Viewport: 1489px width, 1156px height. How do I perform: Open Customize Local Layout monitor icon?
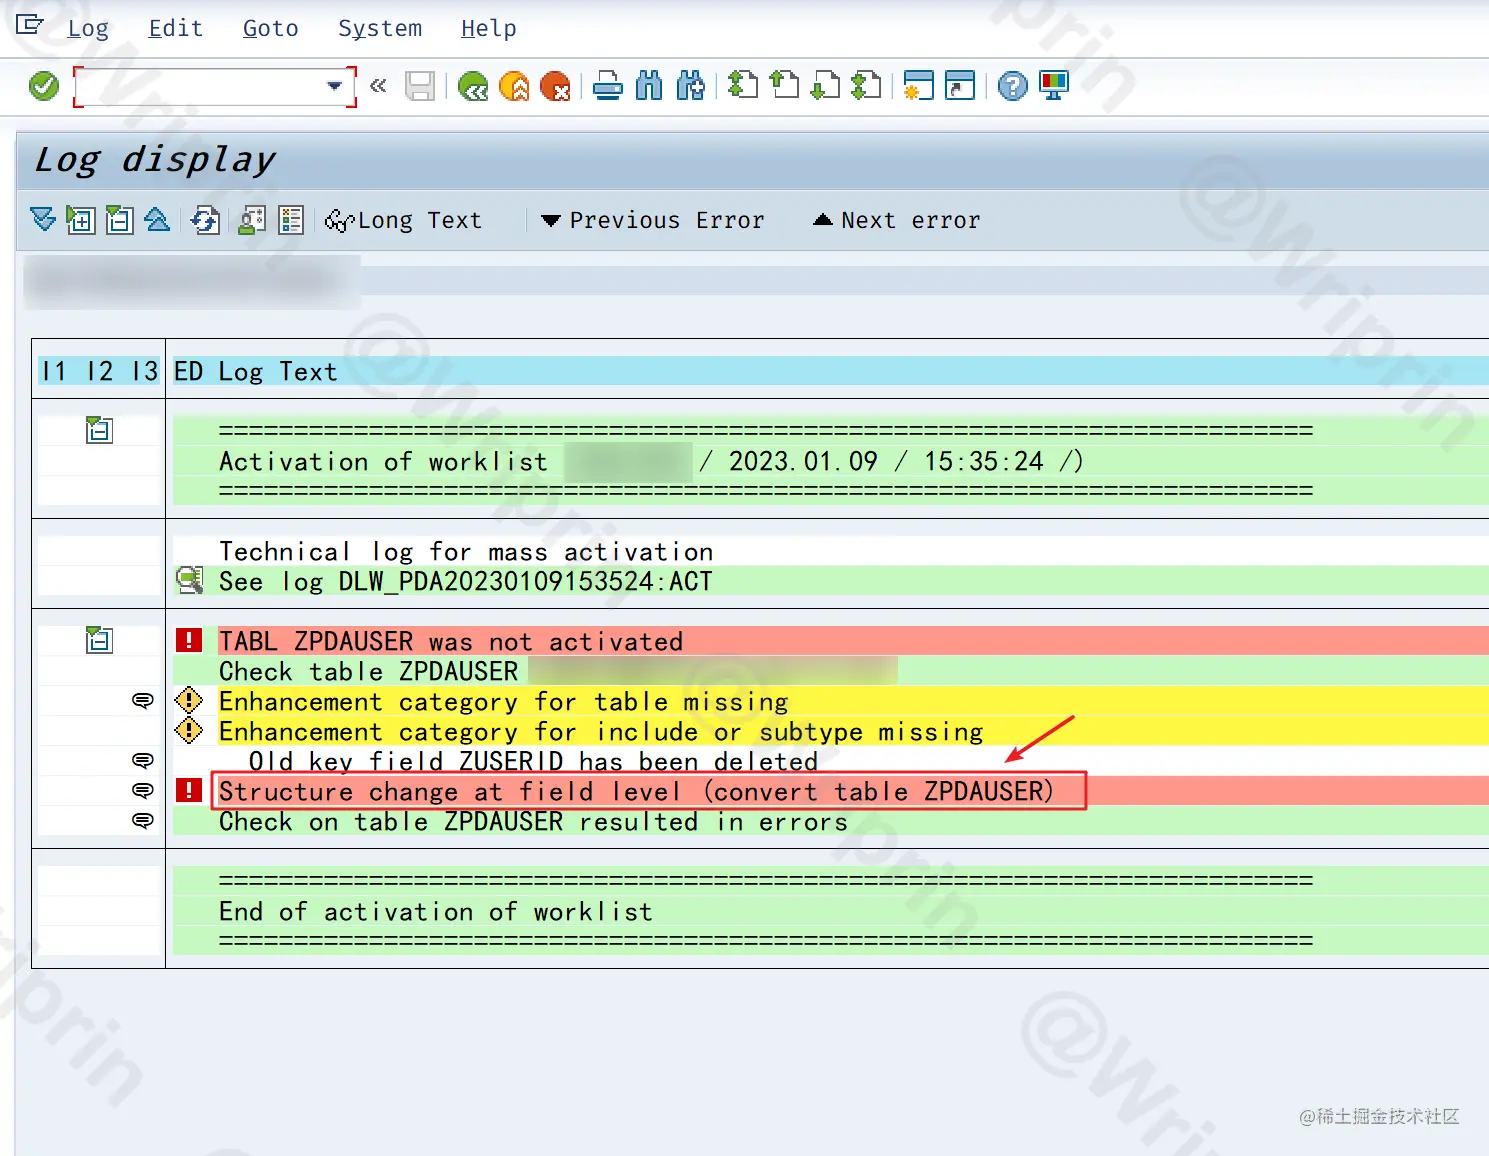[x=1054, y=86]
